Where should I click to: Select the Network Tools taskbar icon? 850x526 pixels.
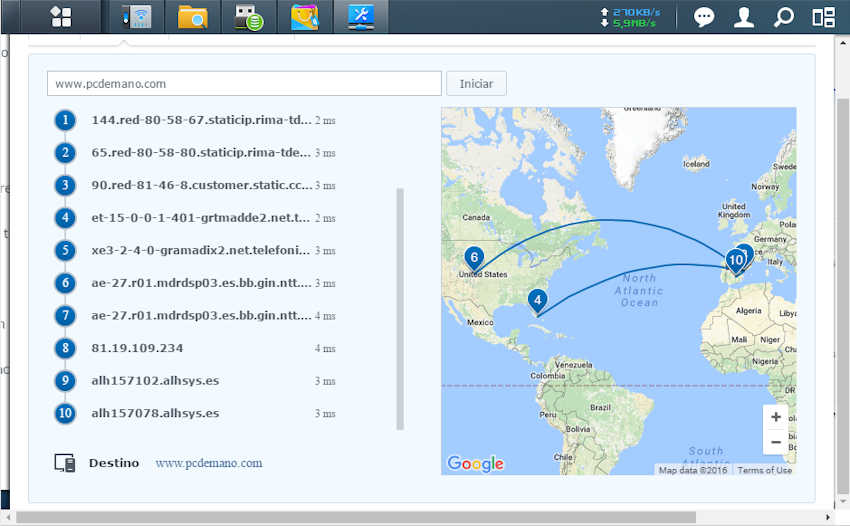(360, 17)
